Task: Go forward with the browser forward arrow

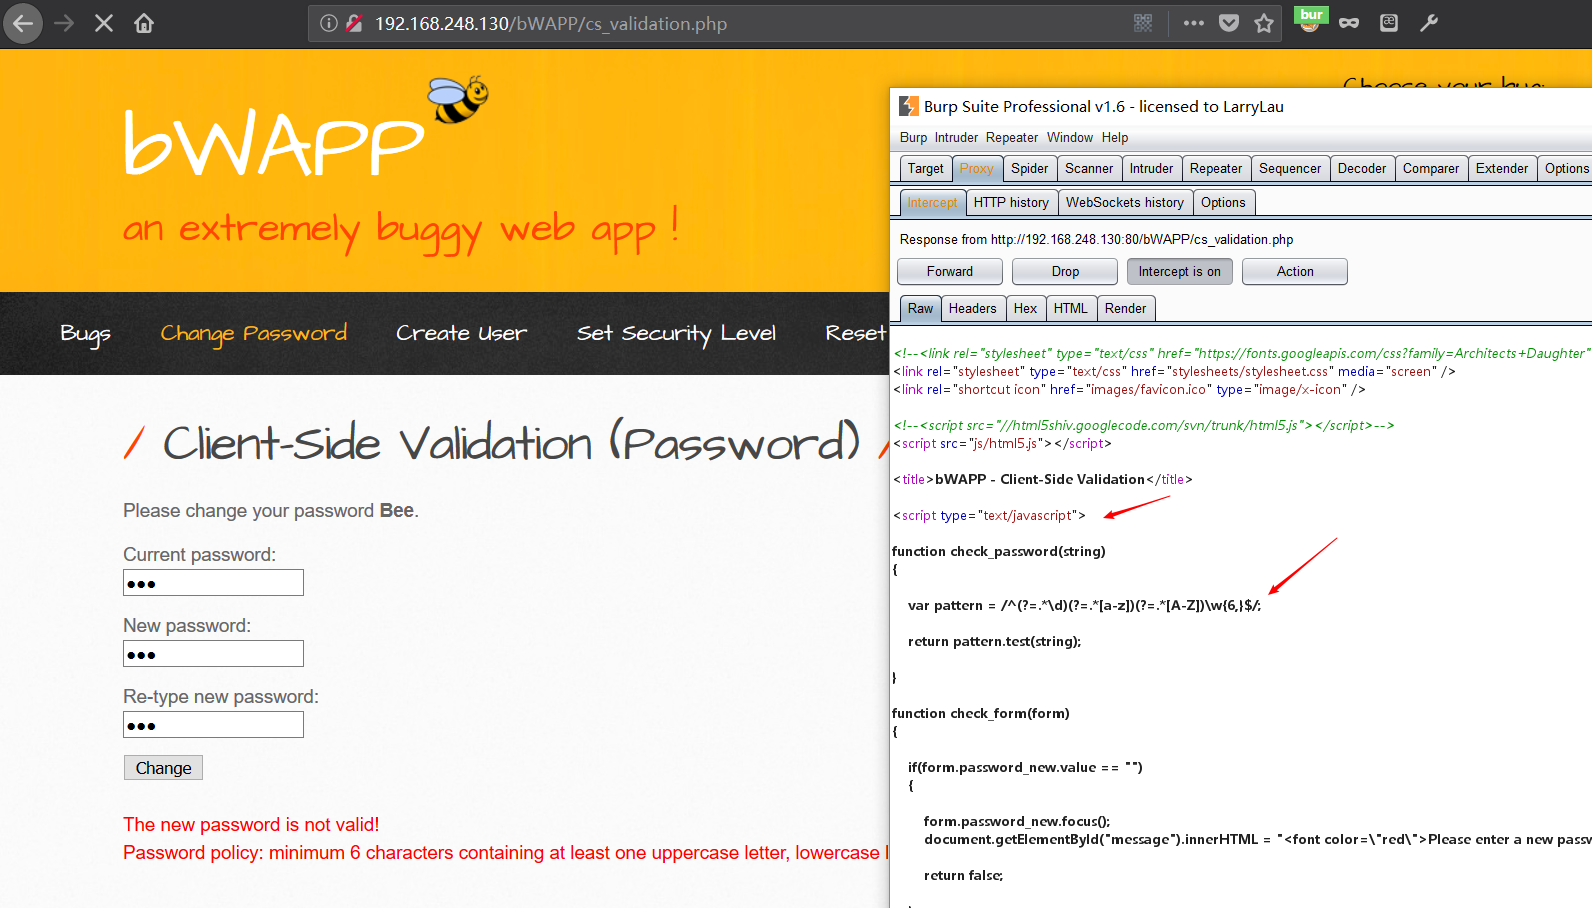Action: 64,23
